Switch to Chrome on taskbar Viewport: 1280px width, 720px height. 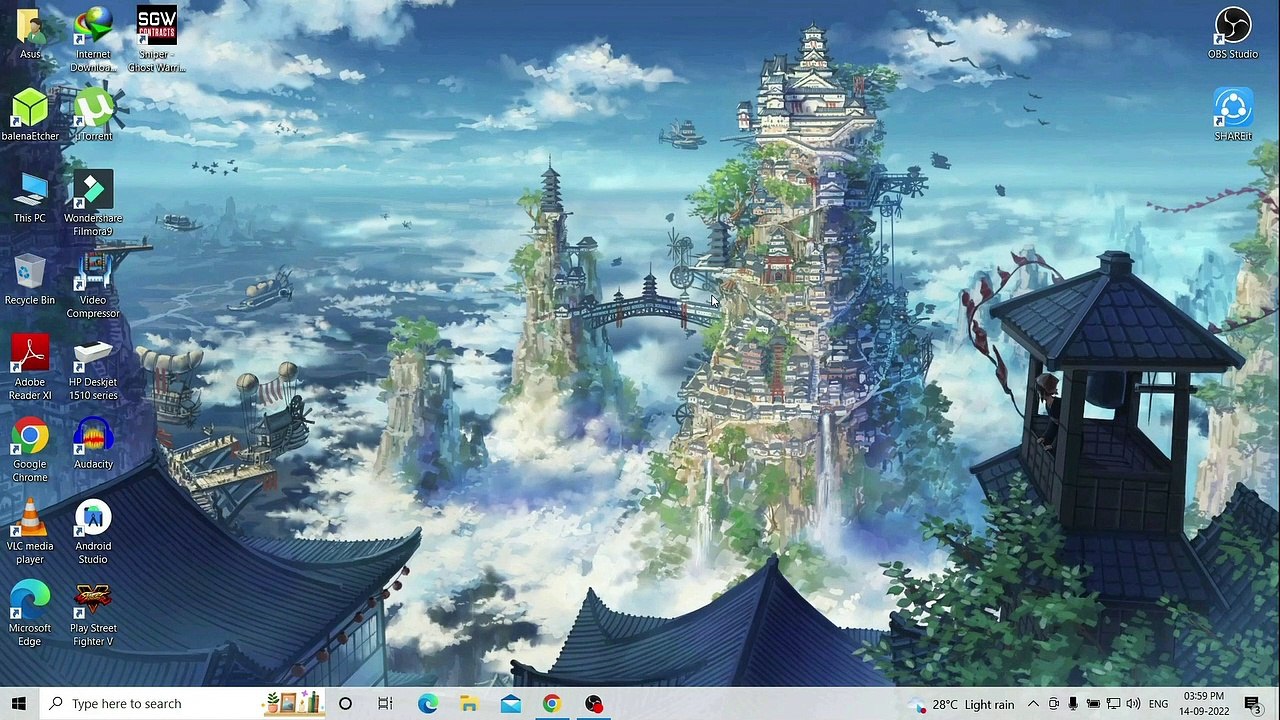coord(552,704)
